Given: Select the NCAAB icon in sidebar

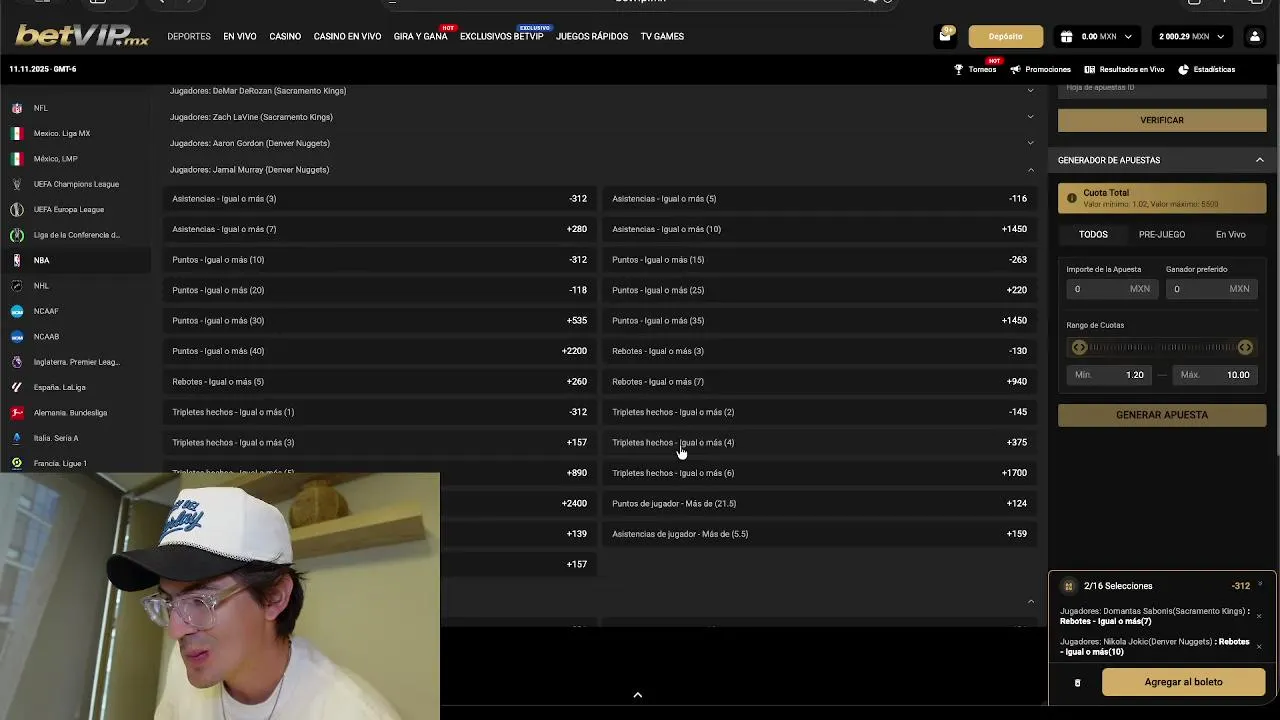Looking at the screenshot, I should [x=17, y=336].
